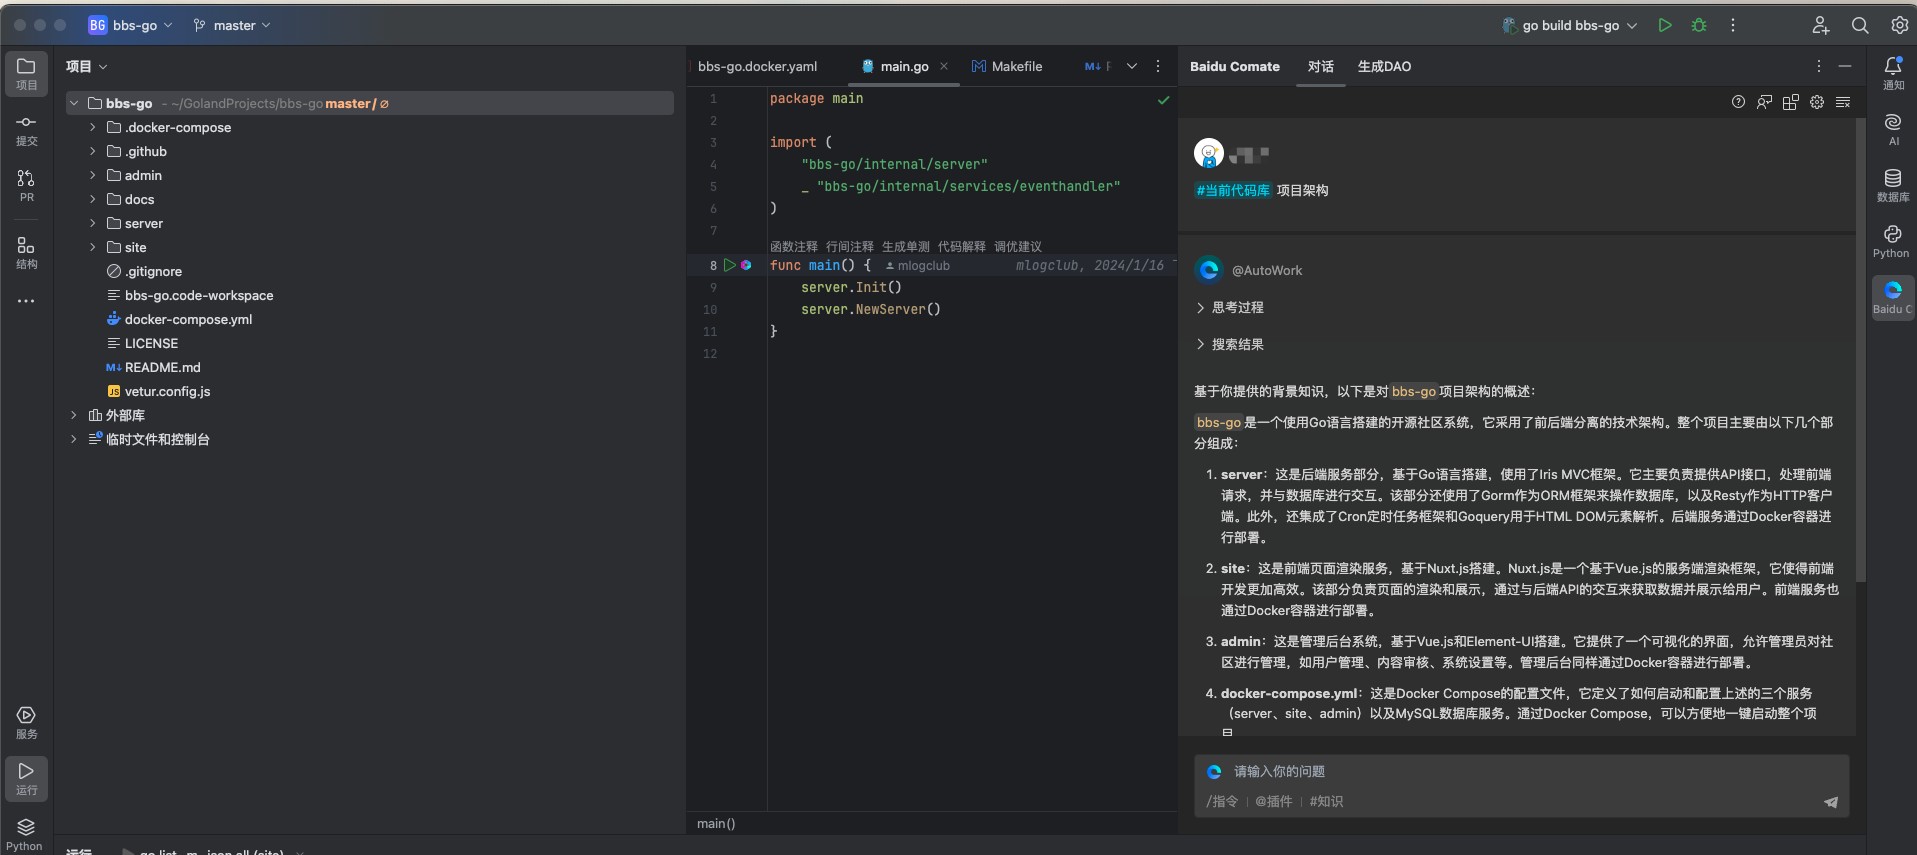Click #知识 shortcut in chat input
The image size is (1917, 855).
click(x=1327, y=801)
